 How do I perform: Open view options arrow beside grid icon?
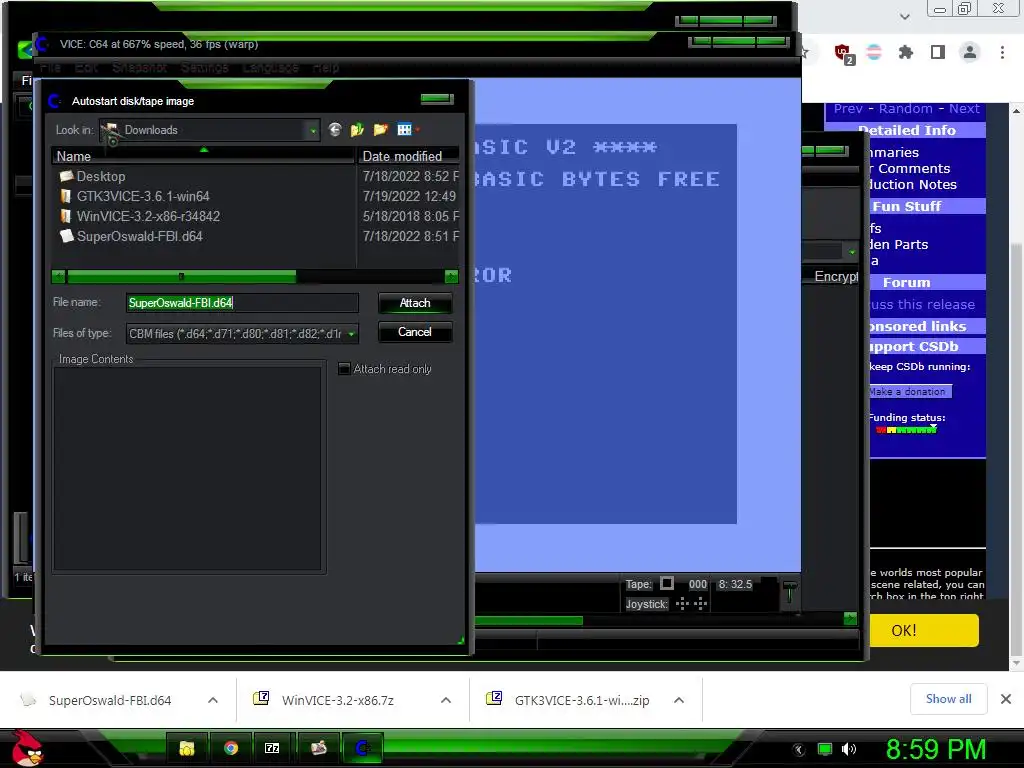[x=417, y=129]
